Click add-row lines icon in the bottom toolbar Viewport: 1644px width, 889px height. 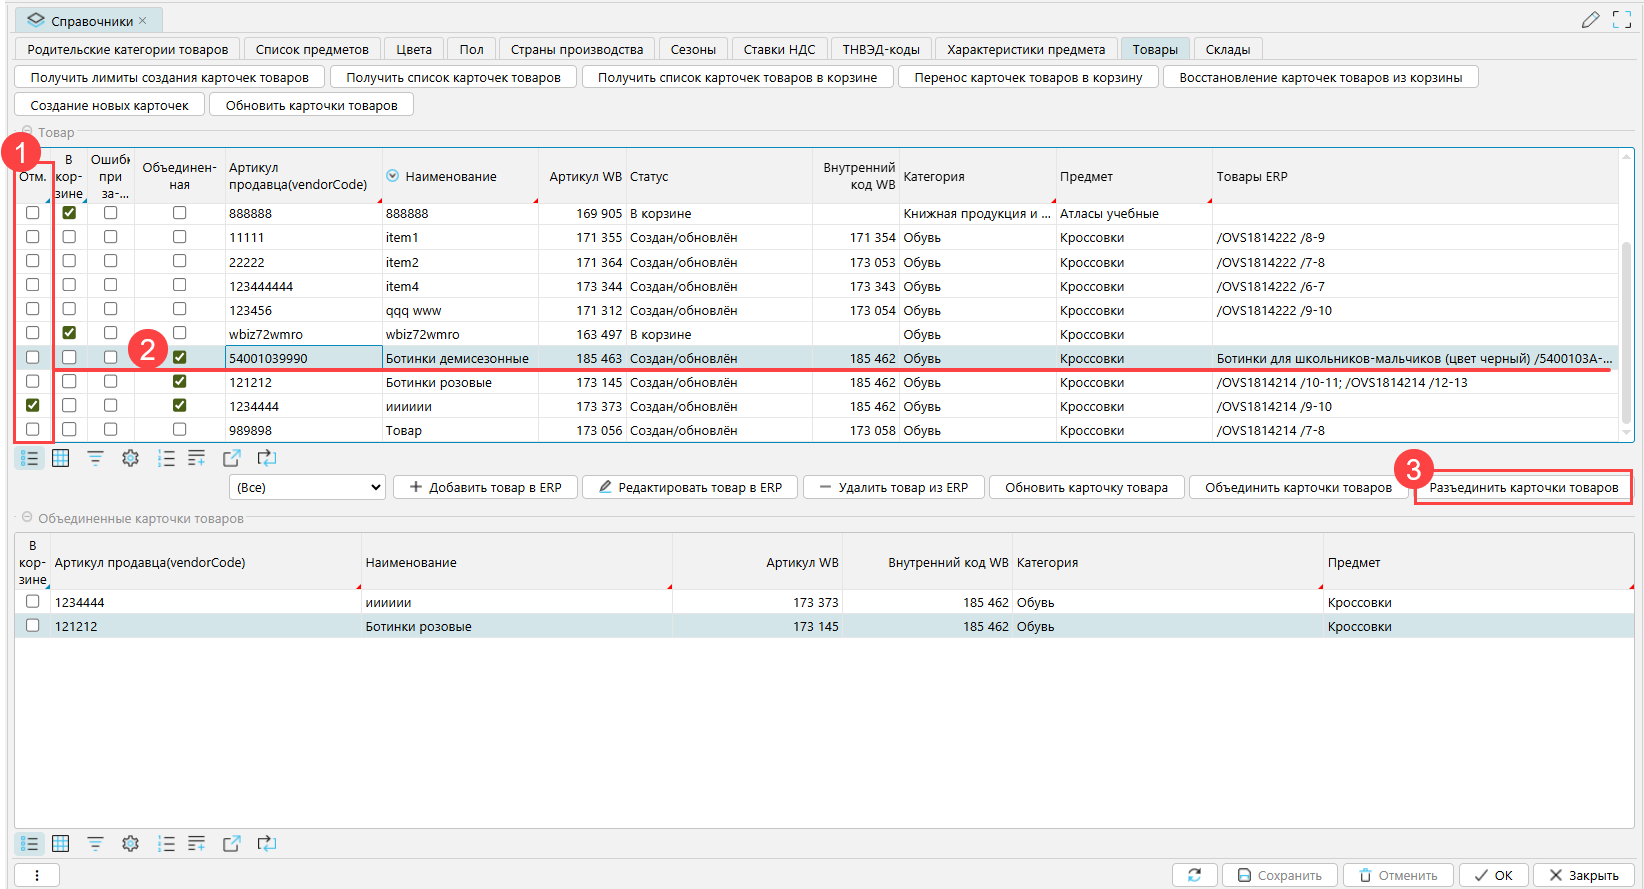[x=197, y=844]
